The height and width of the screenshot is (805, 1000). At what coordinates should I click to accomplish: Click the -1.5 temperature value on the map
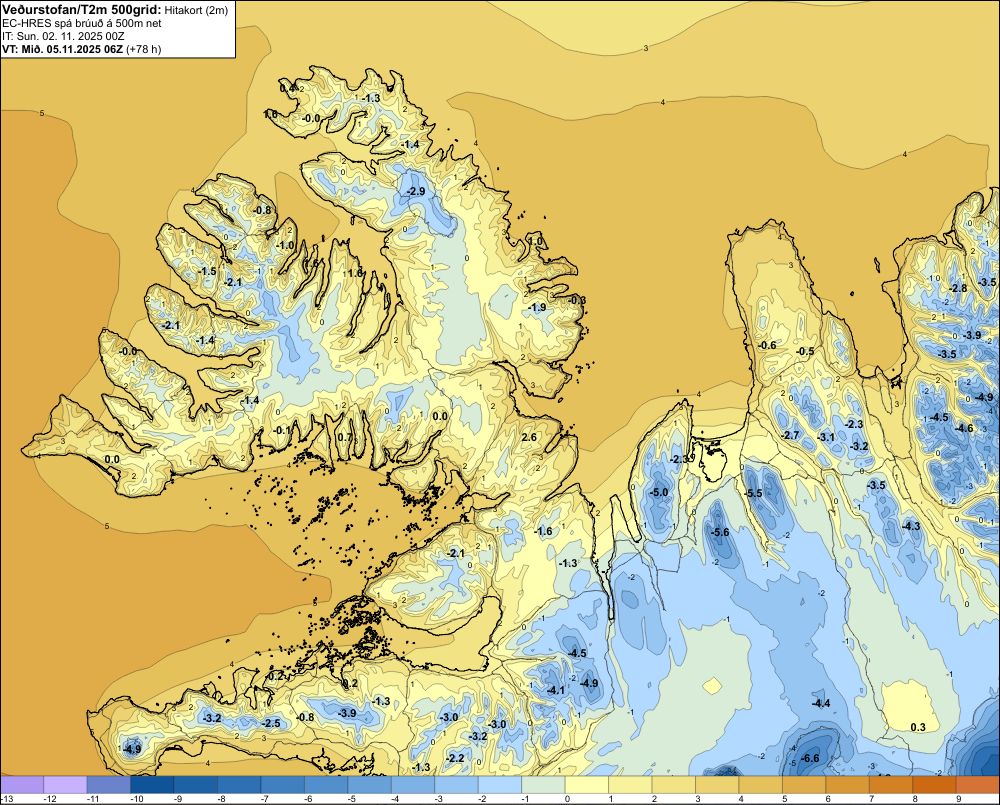click(208, 272)
